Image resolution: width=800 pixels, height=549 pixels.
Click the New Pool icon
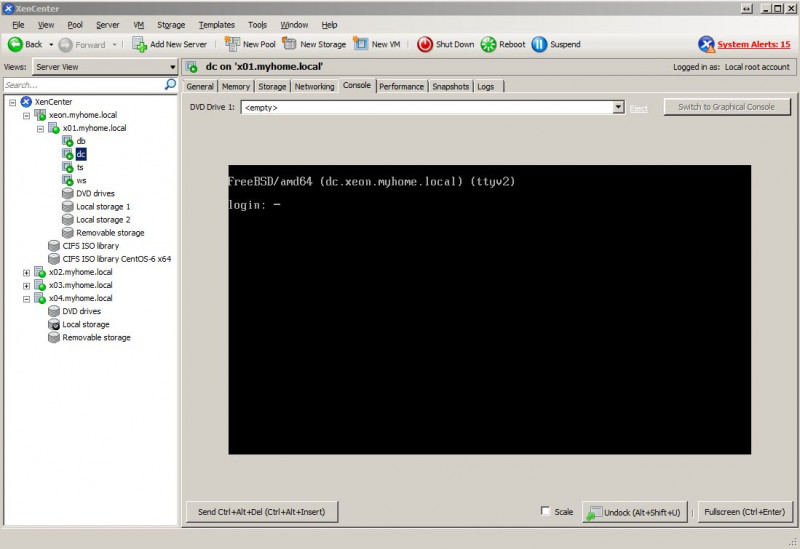(x=232, y=44)
